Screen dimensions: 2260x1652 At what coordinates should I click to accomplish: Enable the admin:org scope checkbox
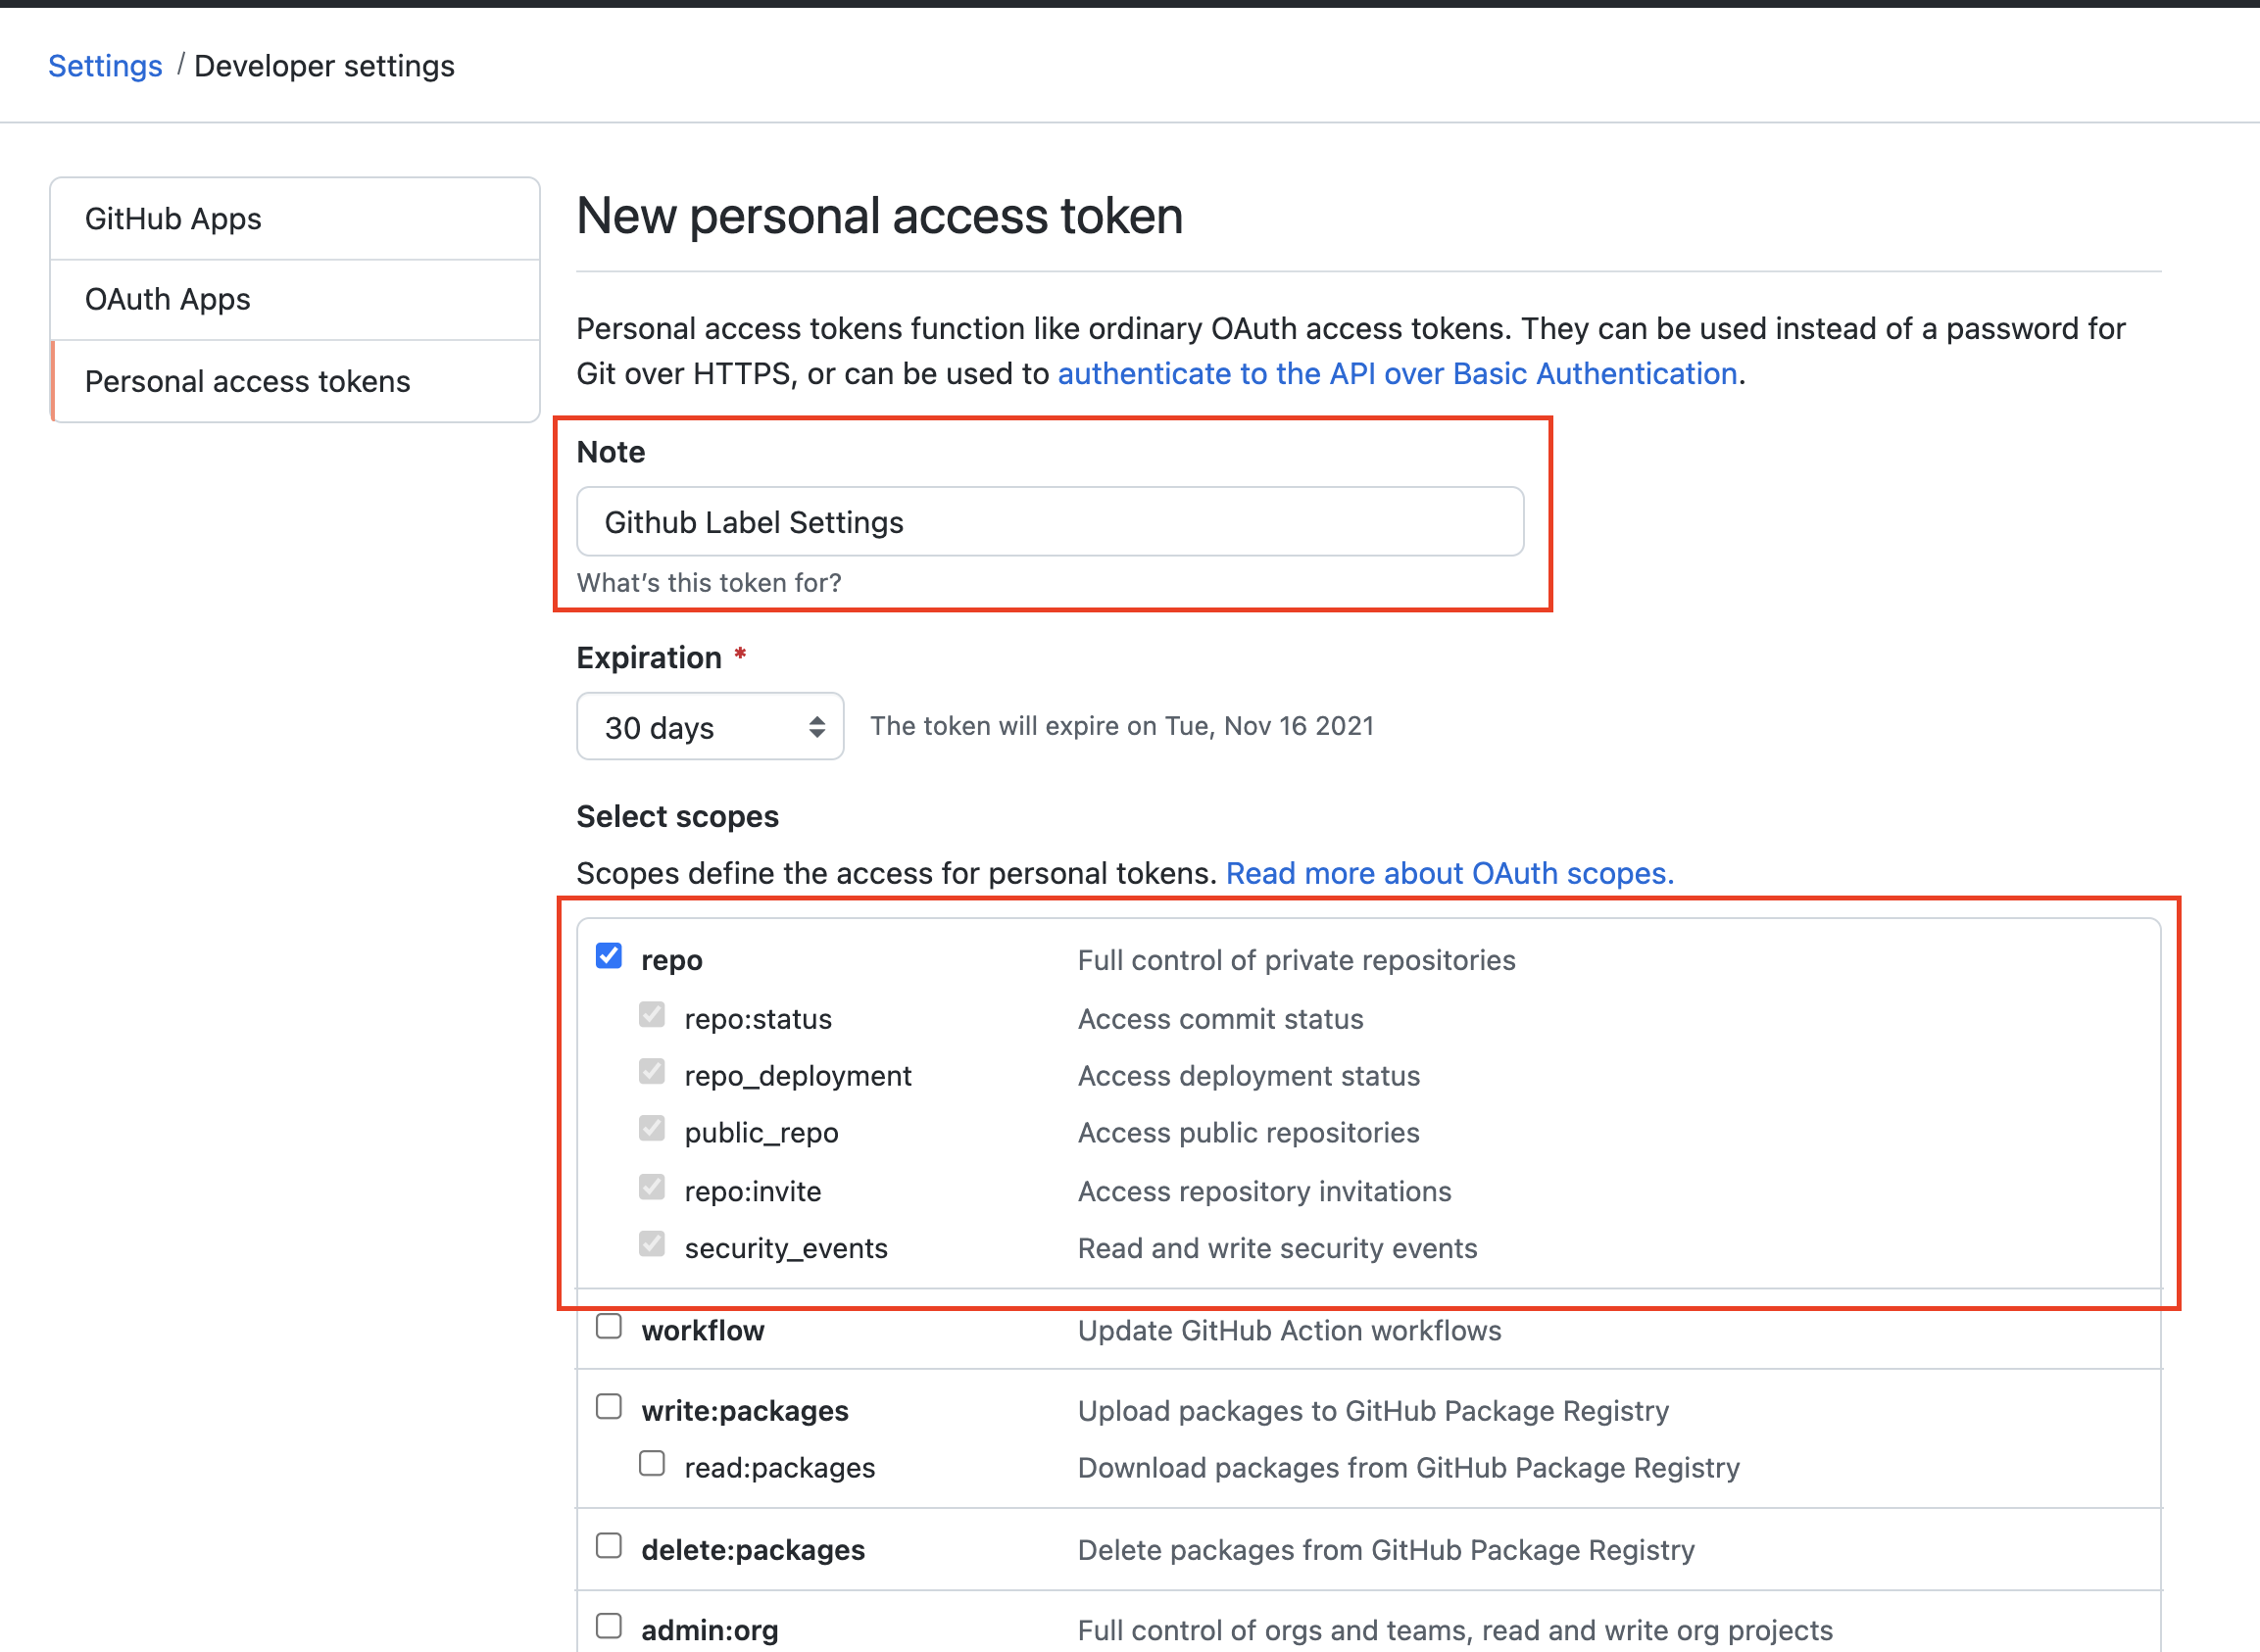tap(609, 1626)
